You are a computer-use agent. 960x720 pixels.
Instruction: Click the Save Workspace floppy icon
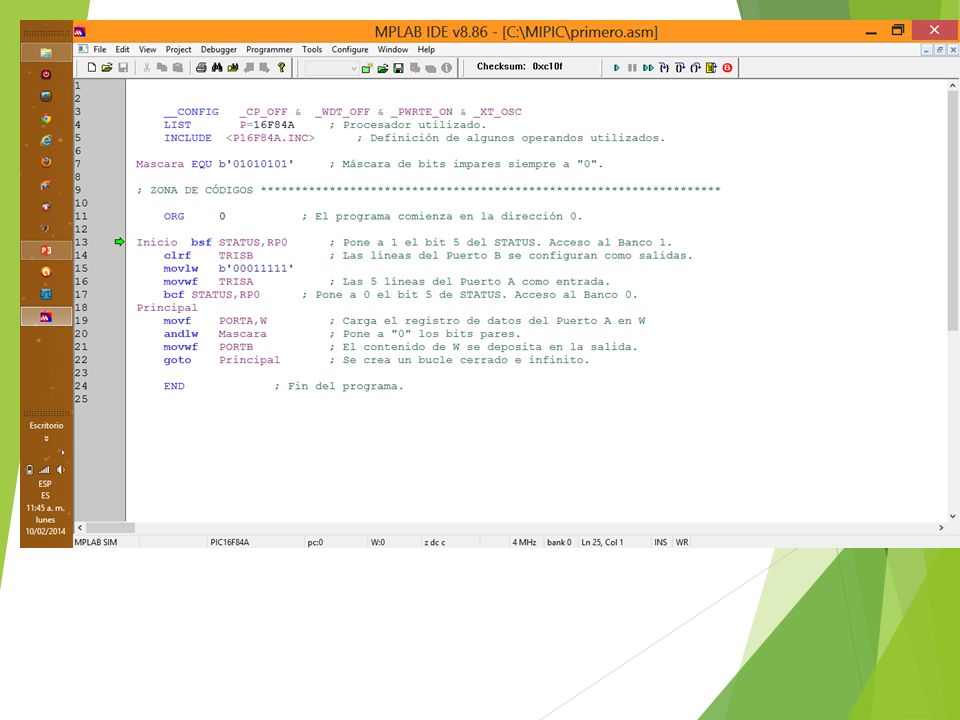tap(399, 68)
